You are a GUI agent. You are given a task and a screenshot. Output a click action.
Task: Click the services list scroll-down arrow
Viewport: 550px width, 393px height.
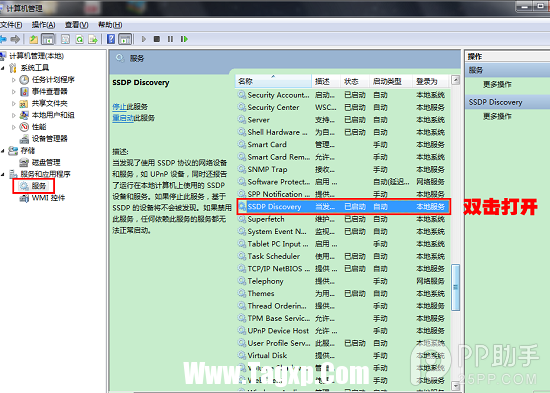click(x=455, y=386)
